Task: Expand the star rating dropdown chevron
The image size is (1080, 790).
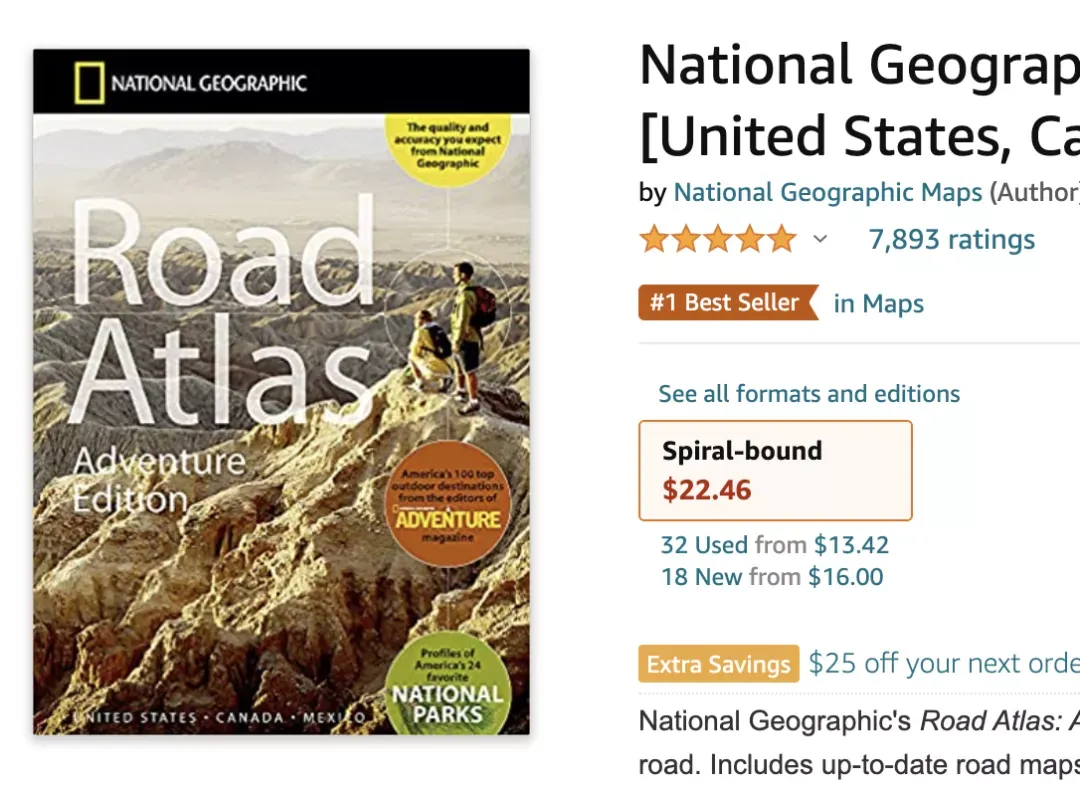Action: pyautogui.click(x=820, y=240)
